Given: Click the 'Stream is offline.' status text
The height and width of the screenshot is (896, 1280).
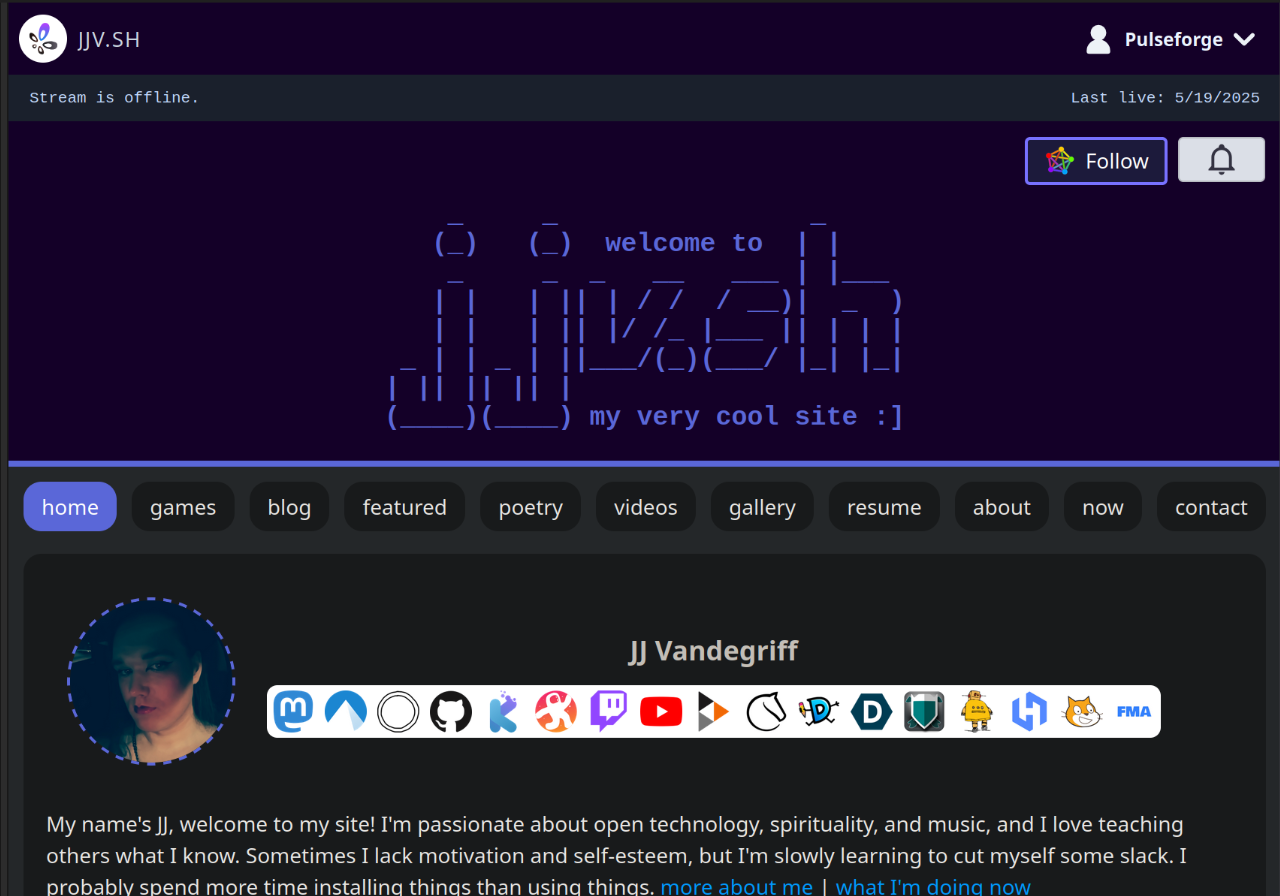Looking at the screenshot, I should 114,98.
